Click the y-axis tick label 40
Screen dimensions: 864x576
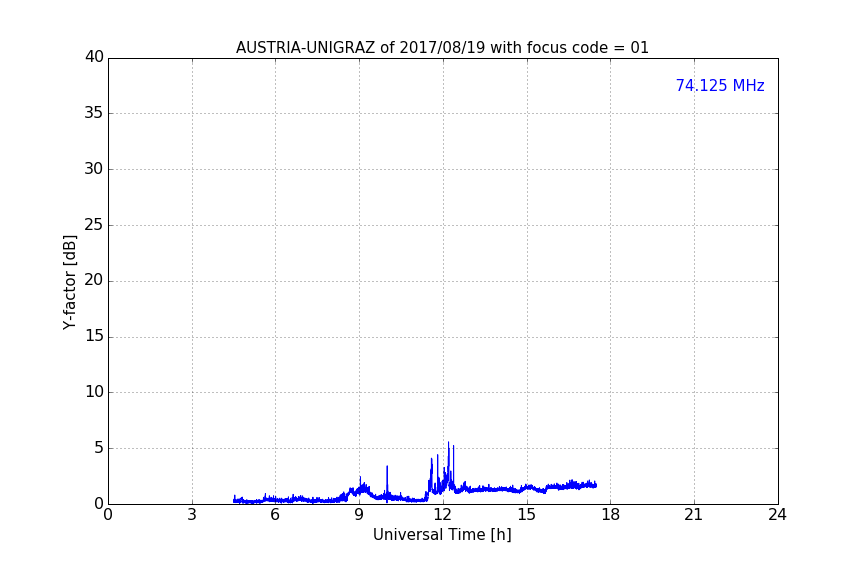(x=94, y=57)
